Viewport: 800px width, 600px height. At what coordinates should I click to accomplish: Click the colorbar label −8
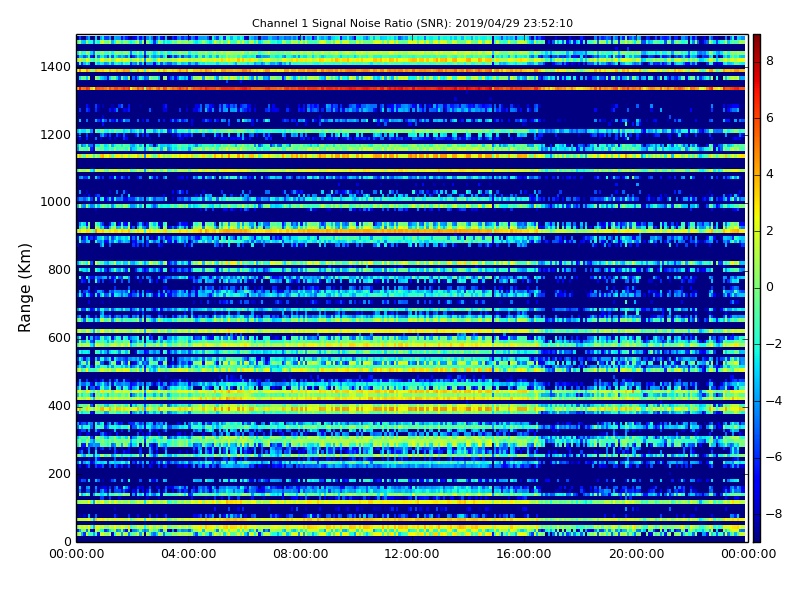point(774,514)
